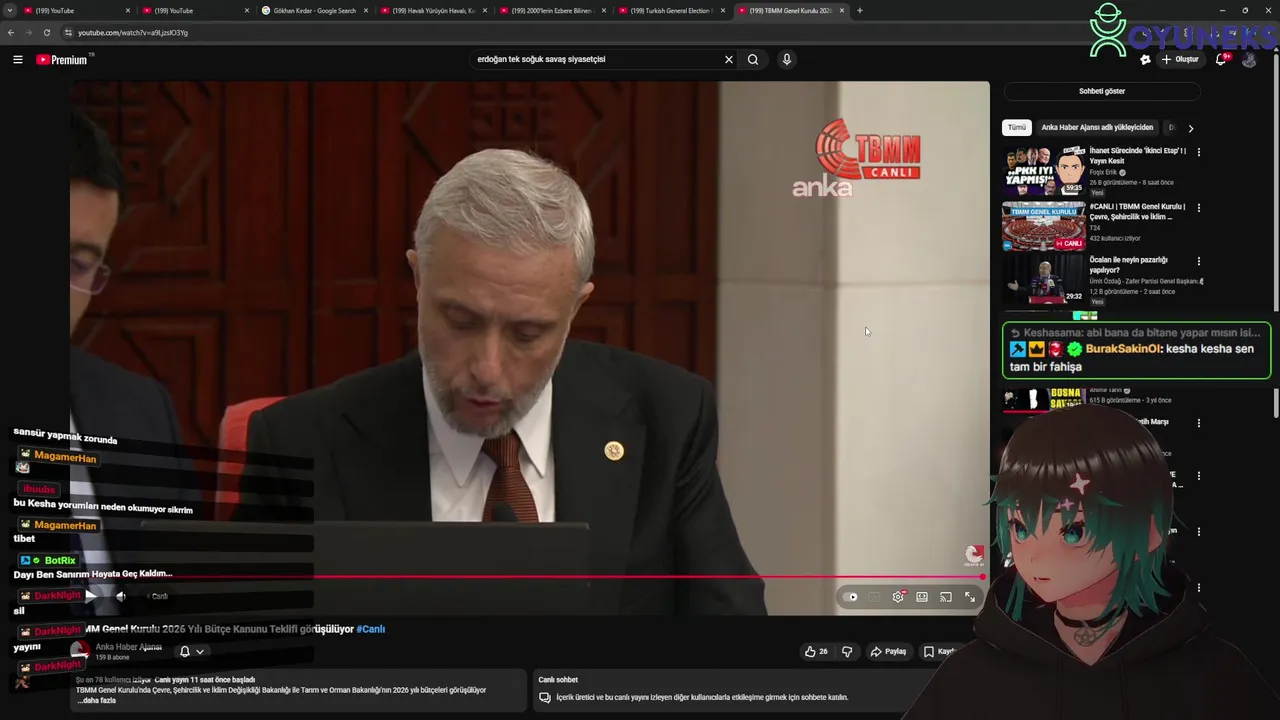Click the #Canlı hashtag link
The image size is (1280, 720).
click(371, 629)
